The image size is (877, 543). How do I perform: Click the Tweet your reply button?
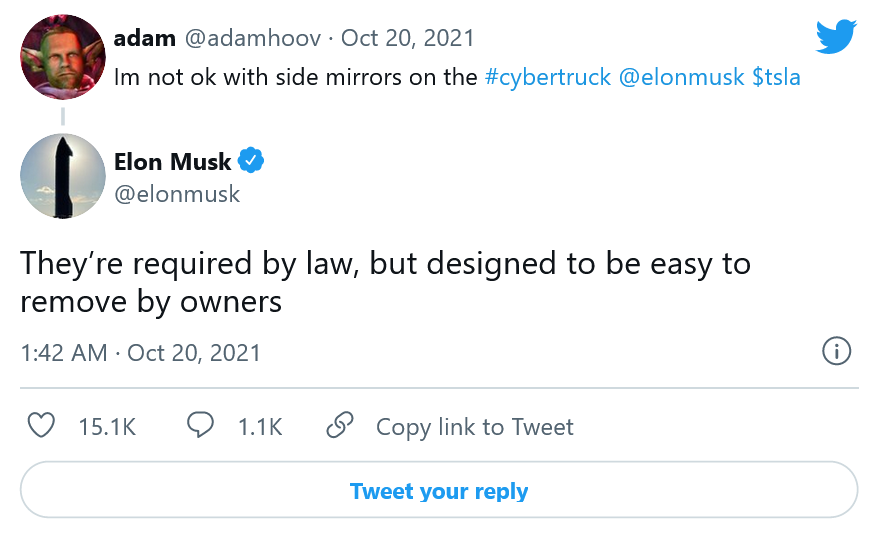point(439,491)
